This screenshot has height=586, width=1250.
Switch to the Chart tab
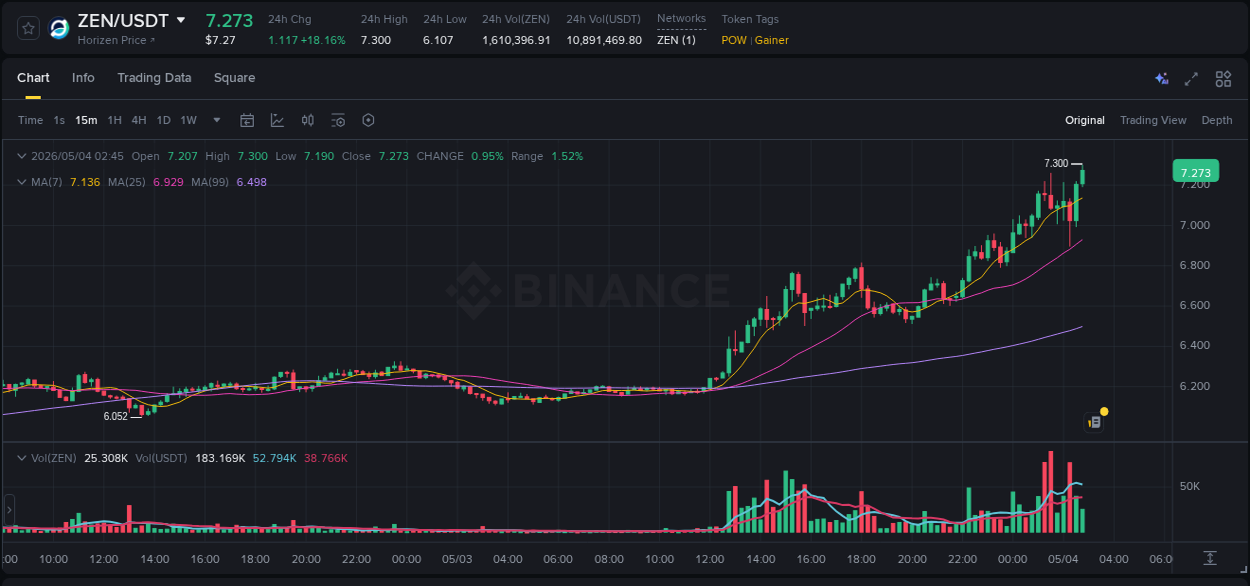pos(33,78)
